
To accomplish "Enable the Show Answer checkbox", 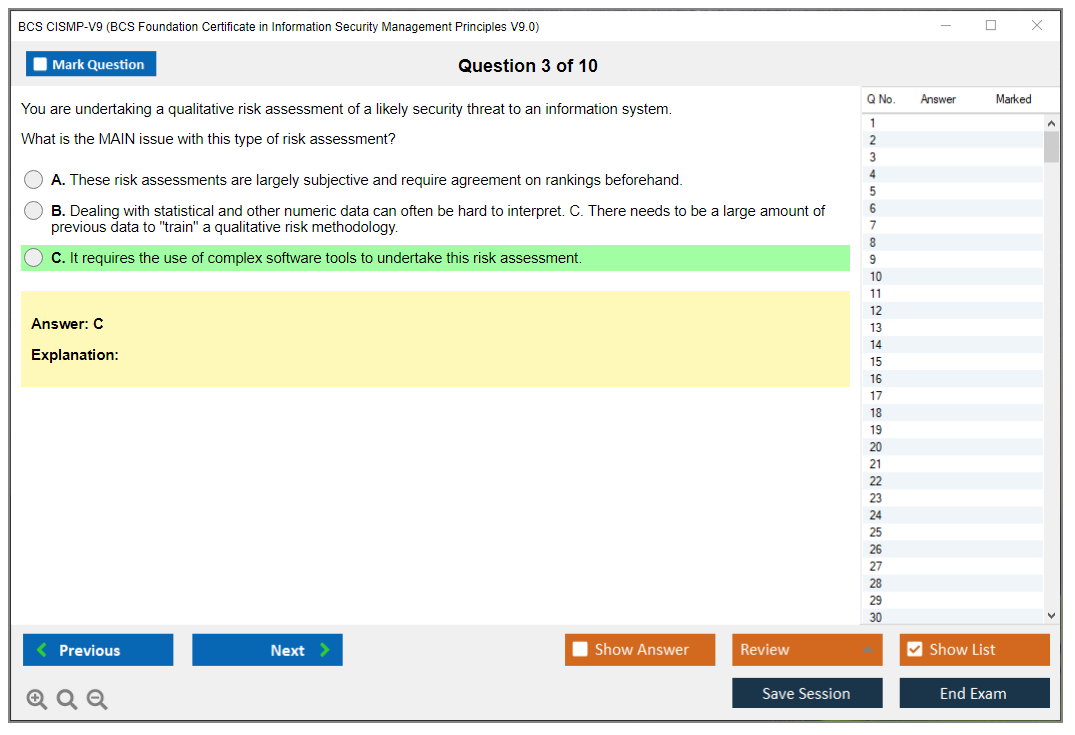I will click(x=580, y=650).
